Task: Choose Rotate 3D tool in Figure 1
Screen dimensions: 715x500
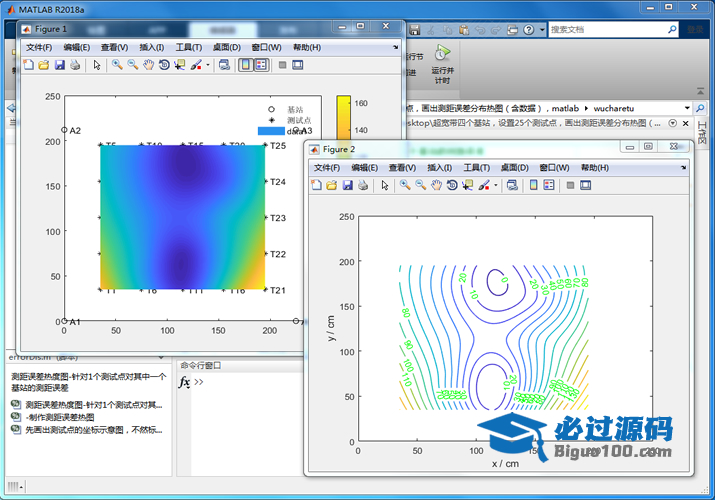Action: (164, 65)
